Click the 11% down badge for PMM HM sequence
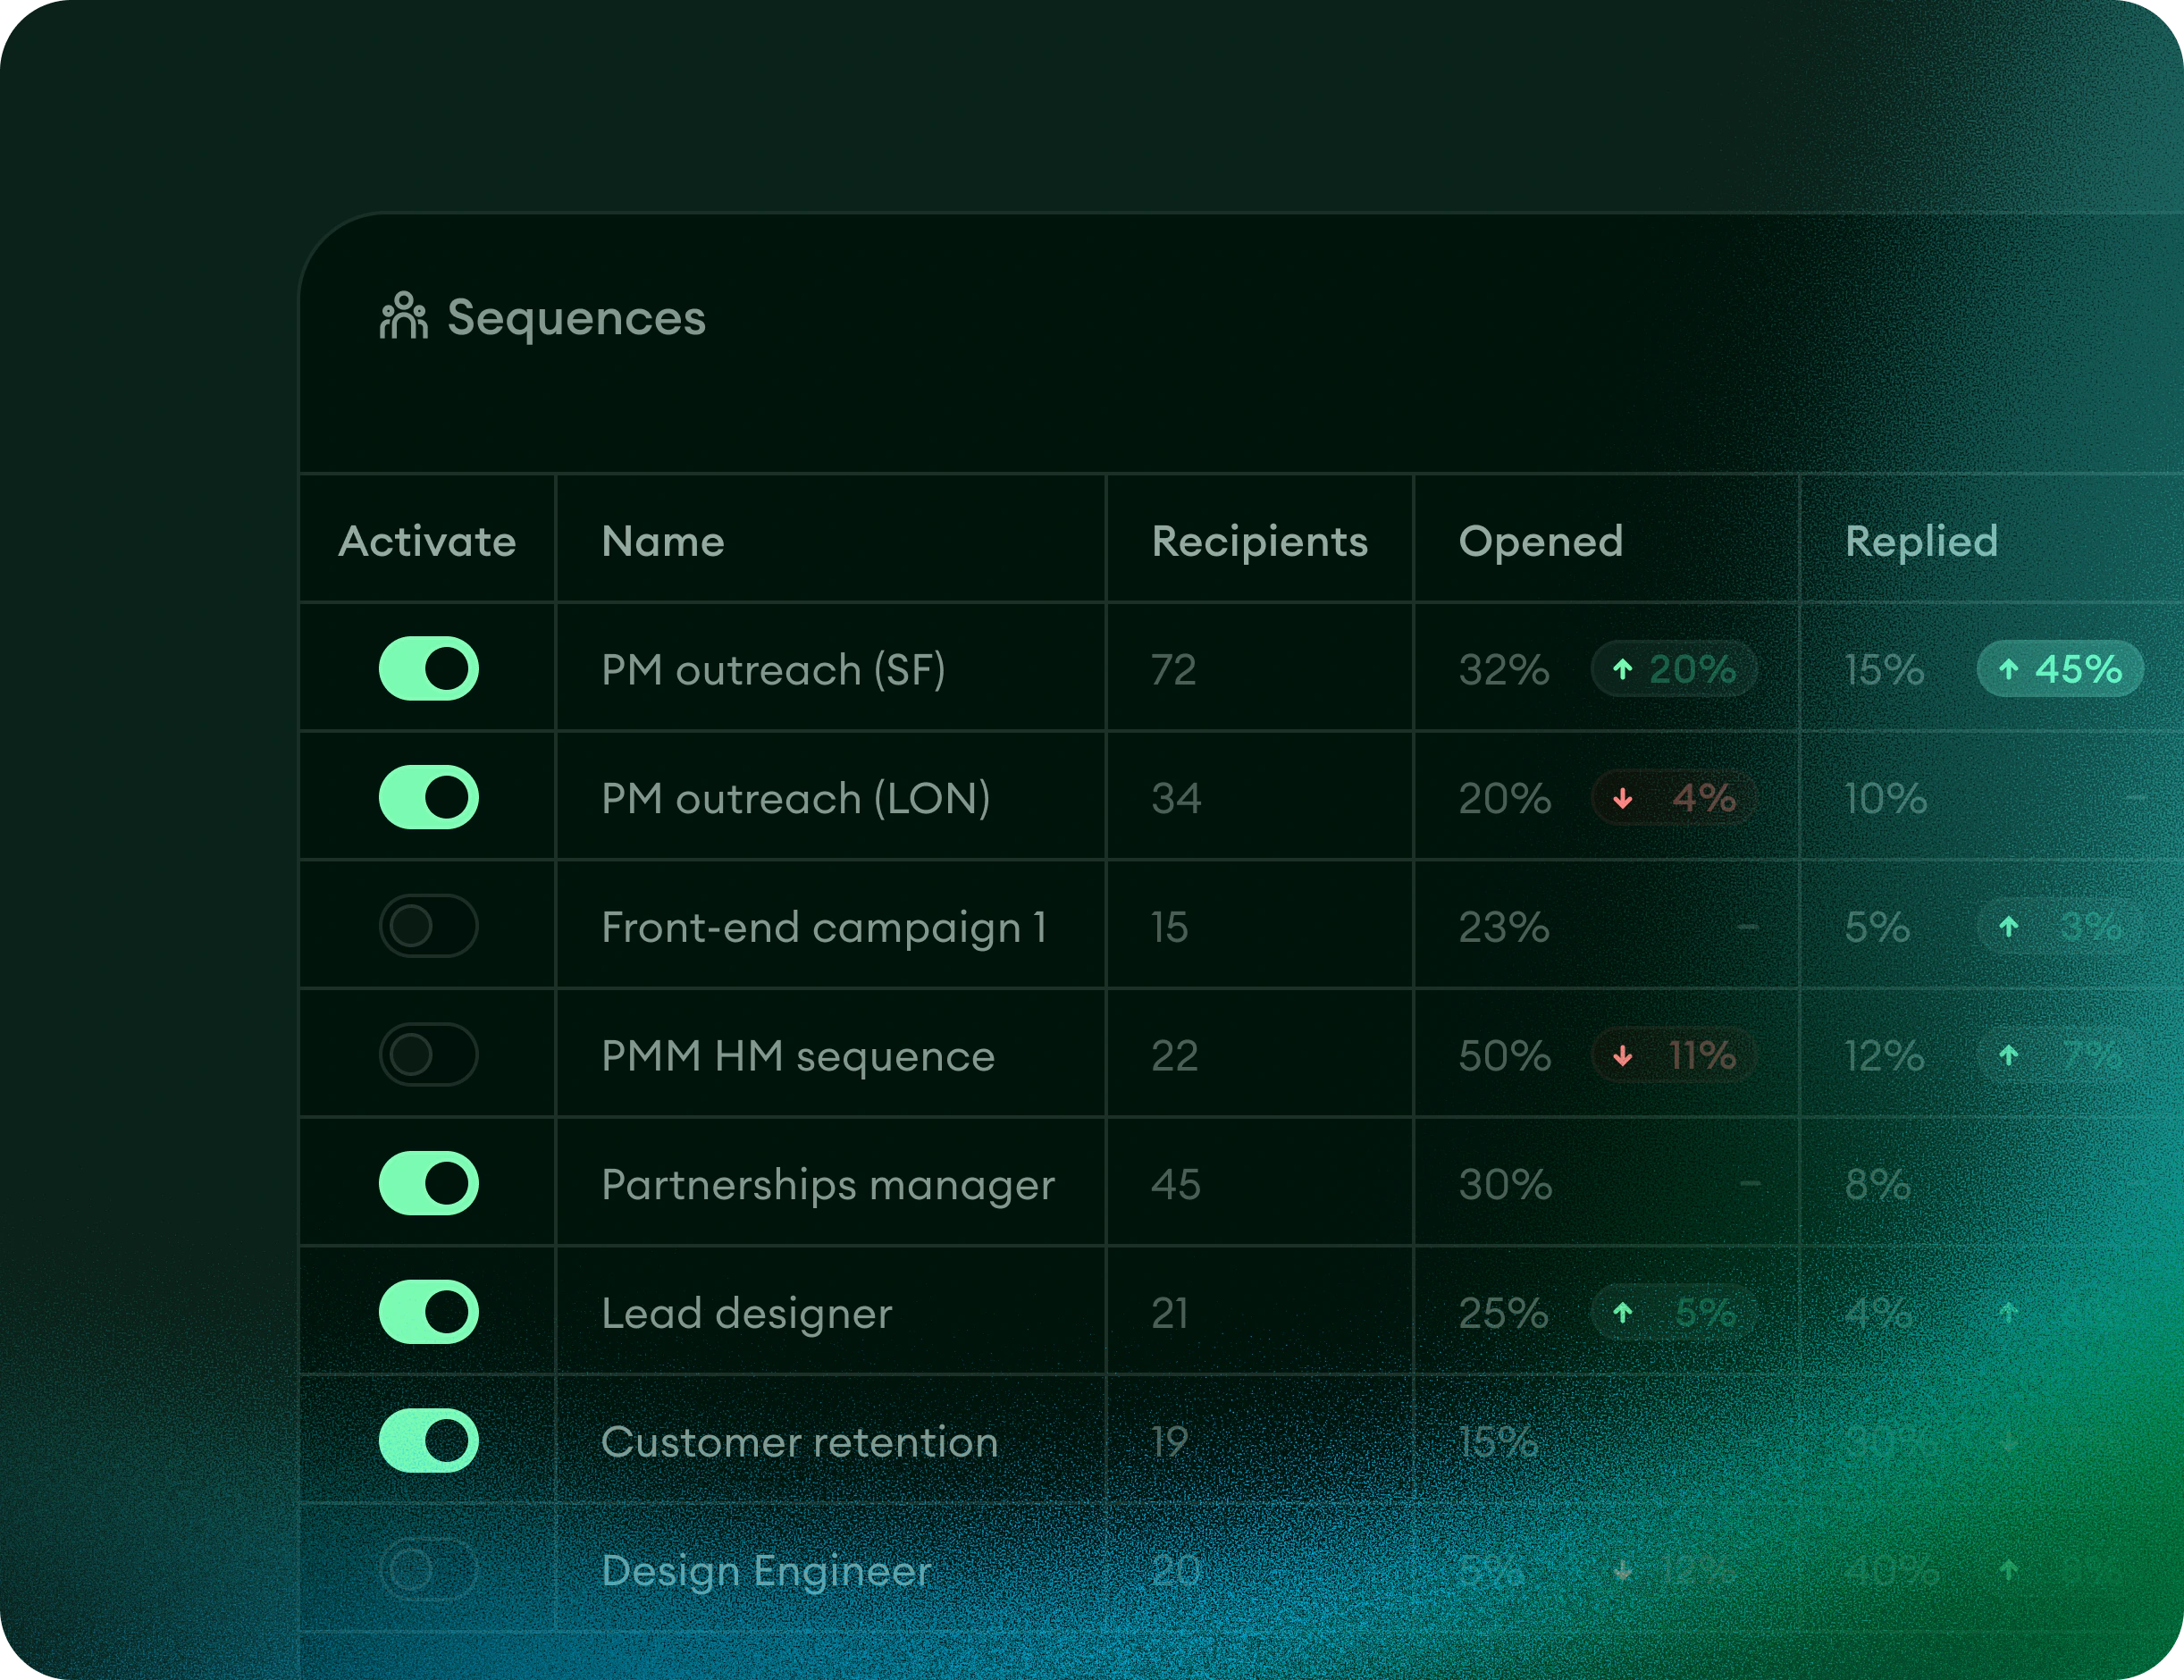 coord(1674,1054)
